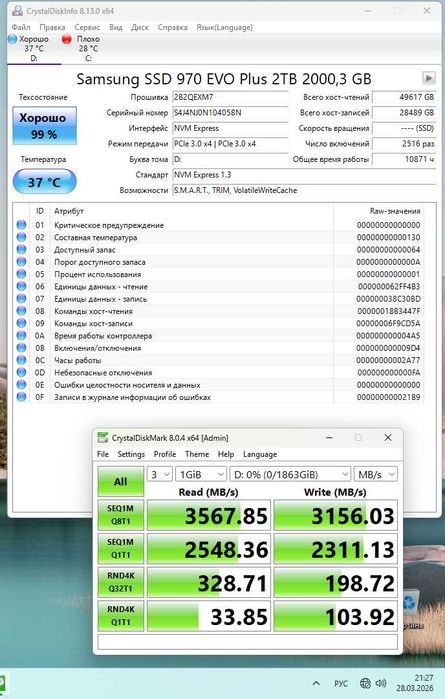The image size is (445, 699).
Task: Open the Правка menu
Action: 52,27
